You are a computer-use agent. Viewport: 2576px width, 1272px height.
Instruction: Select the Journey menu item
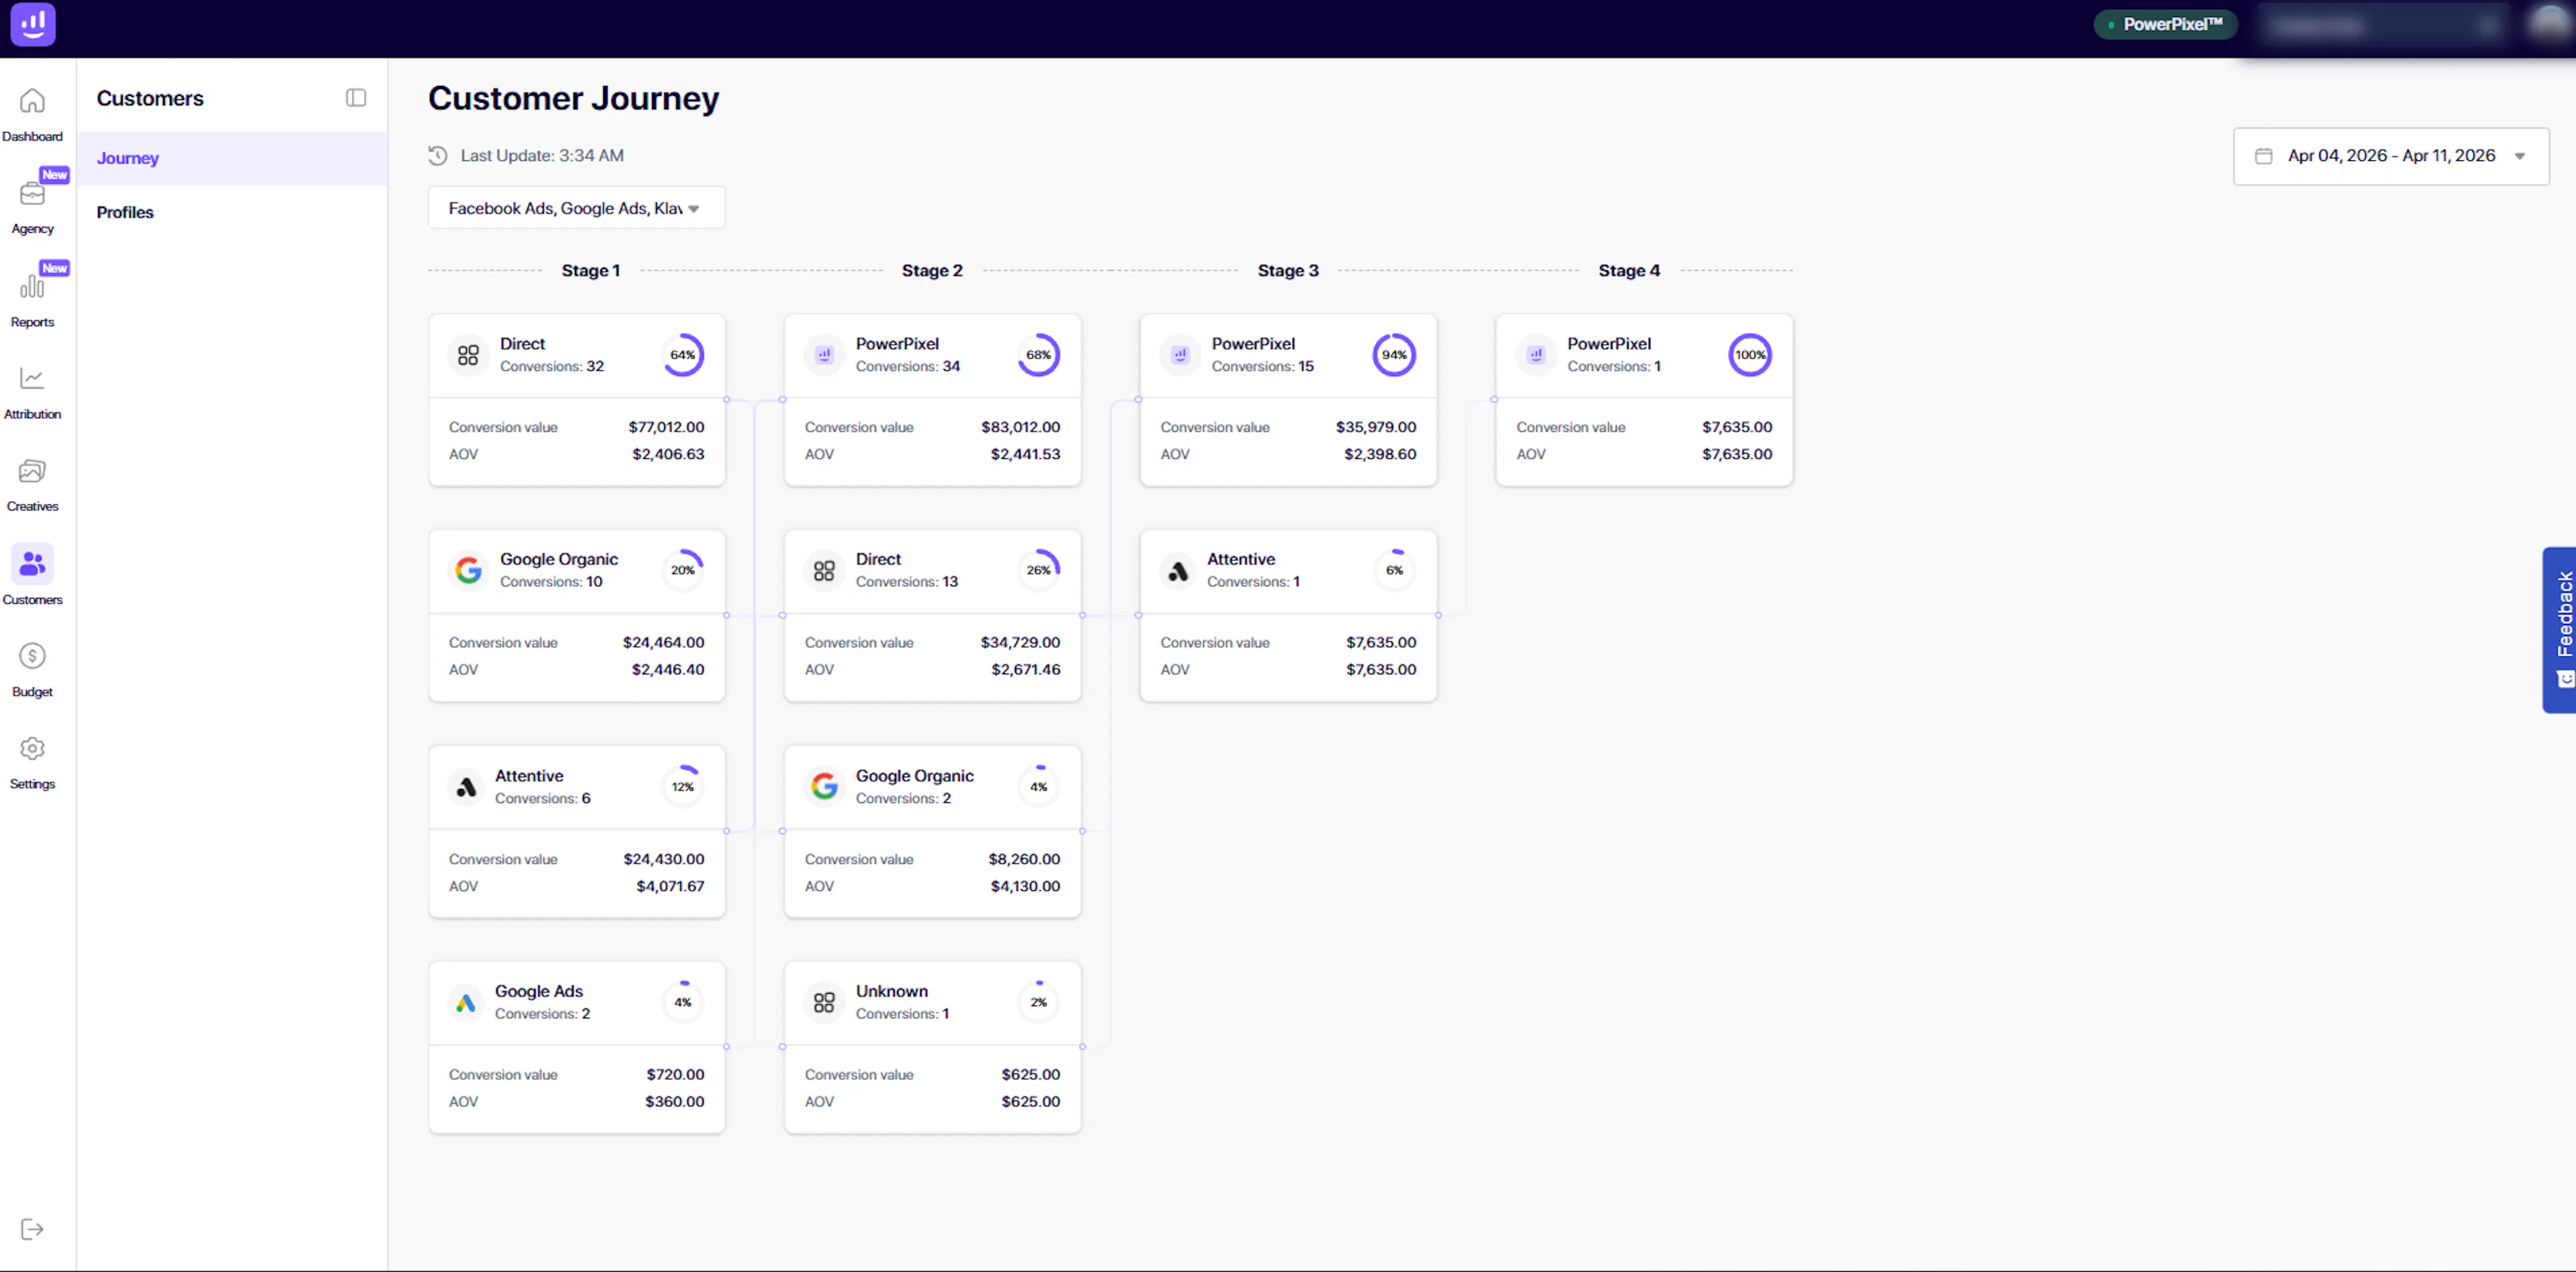(x=128, y=158)
